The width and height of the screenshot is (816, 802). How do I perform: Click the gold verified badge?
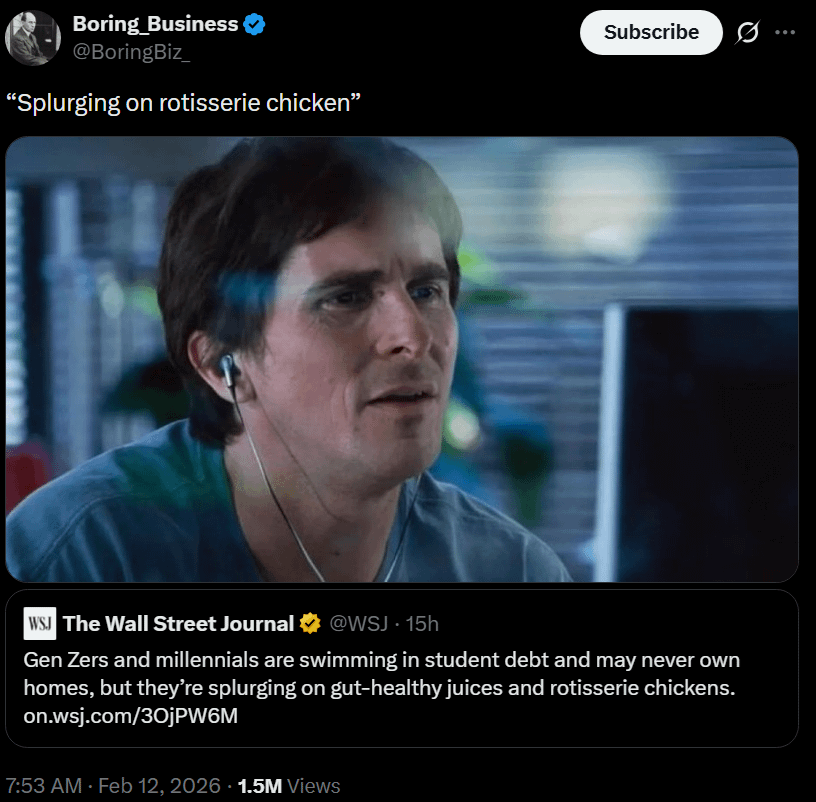(310, 623)
